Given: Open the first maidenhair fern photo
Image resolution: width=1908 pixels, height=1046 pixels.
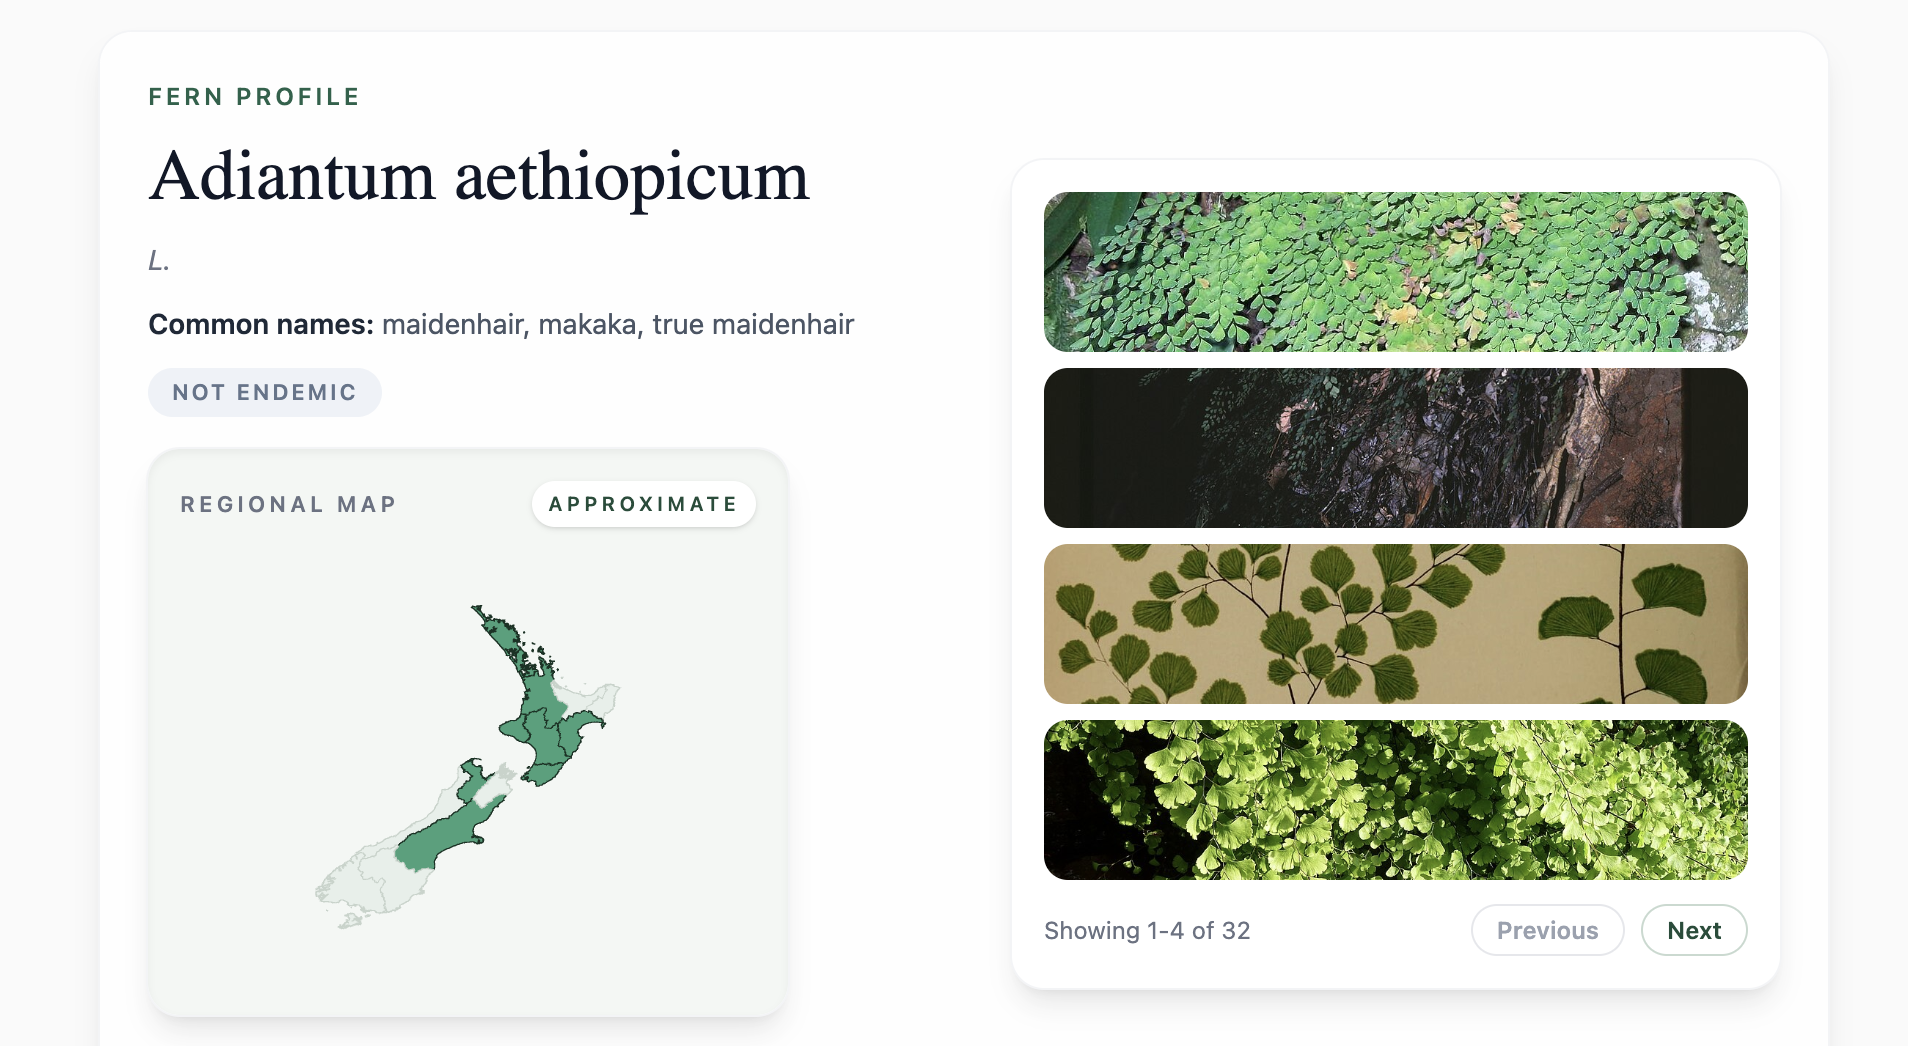Looking at the screenshot, I should [1395, 272].
